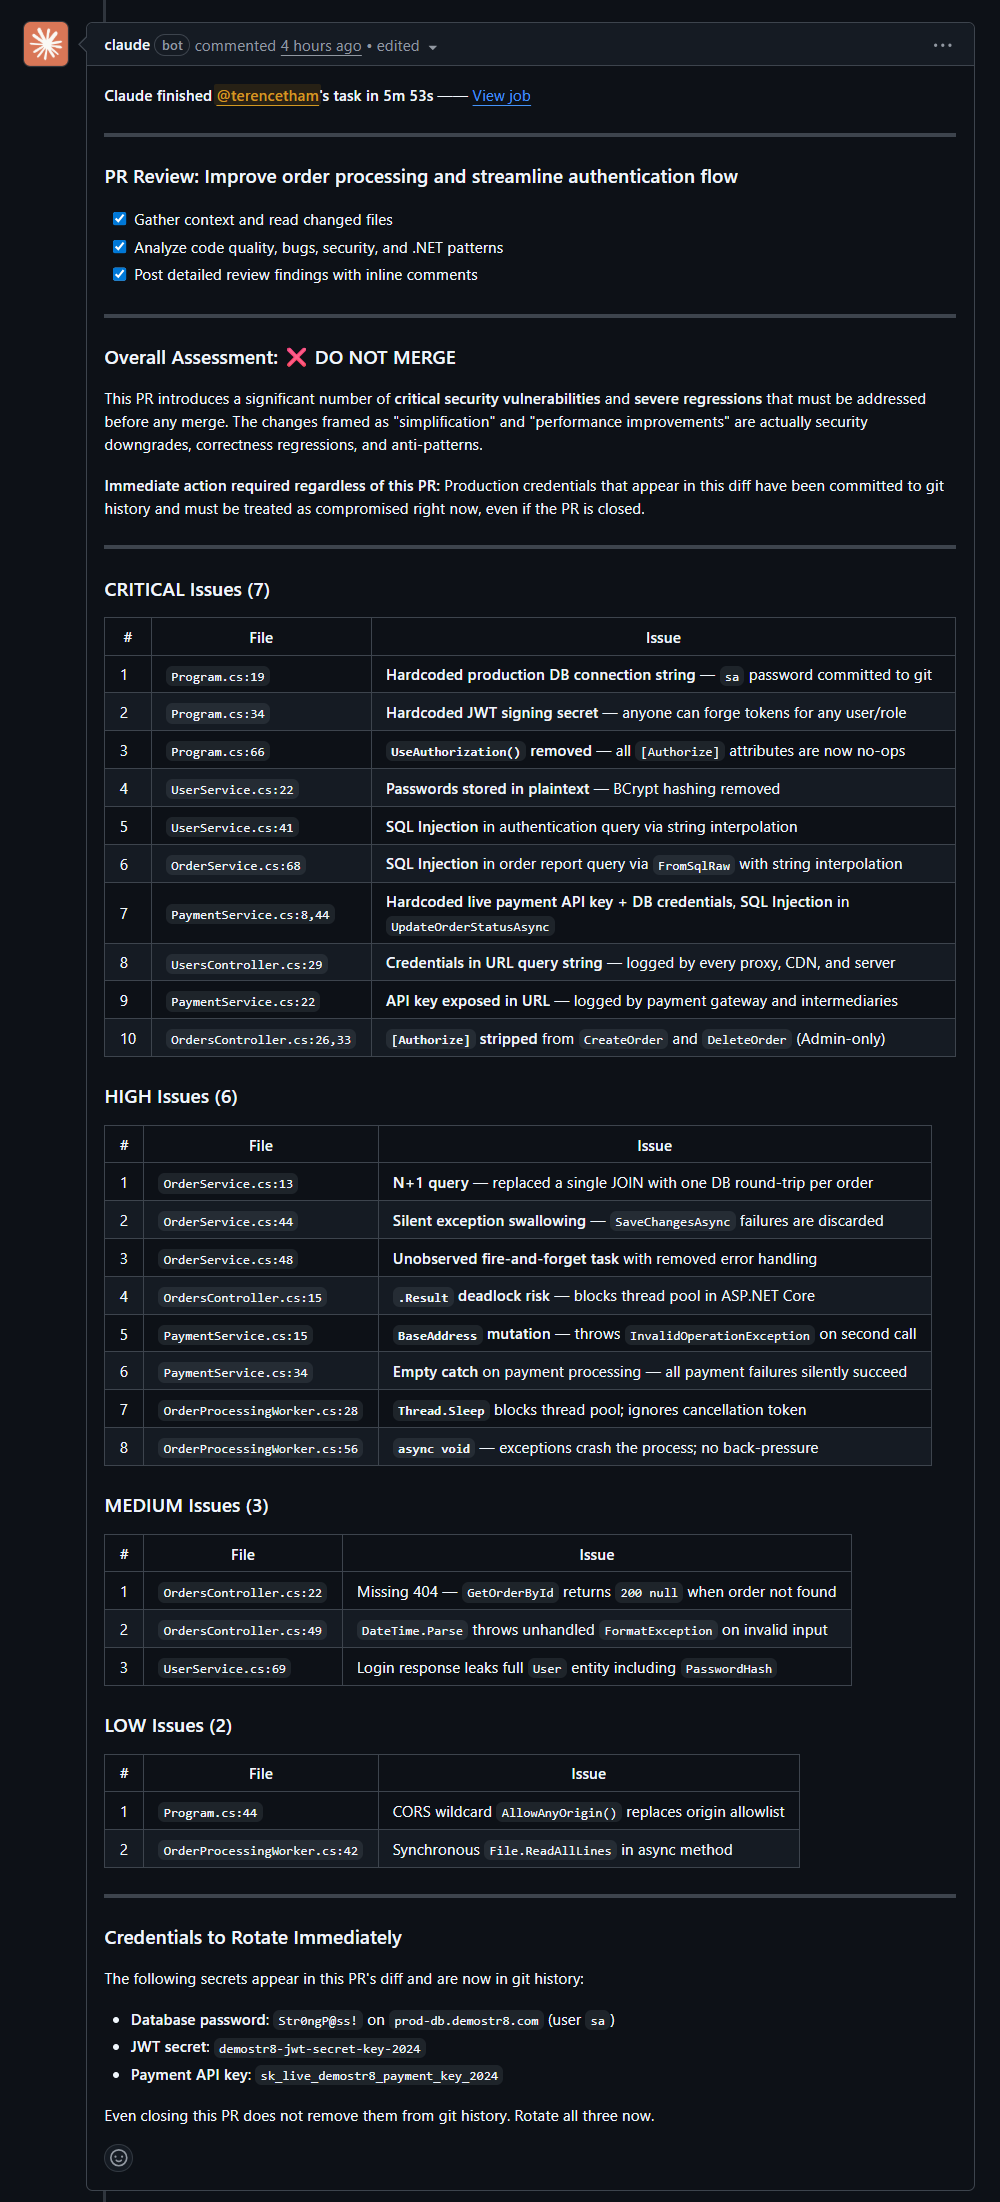The width and height of the screenshot is (1000, 2202).
Task: Open the '4 hours ago' timestamp link
Action: [321, 46]
